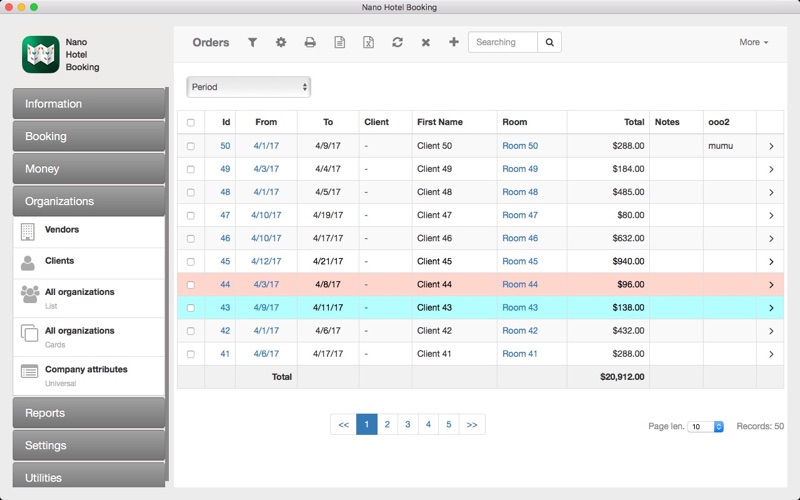The width and height of the screenshot is (800, 500).
Task: Delete selected orders with X icon
Action: click(426, 42)
